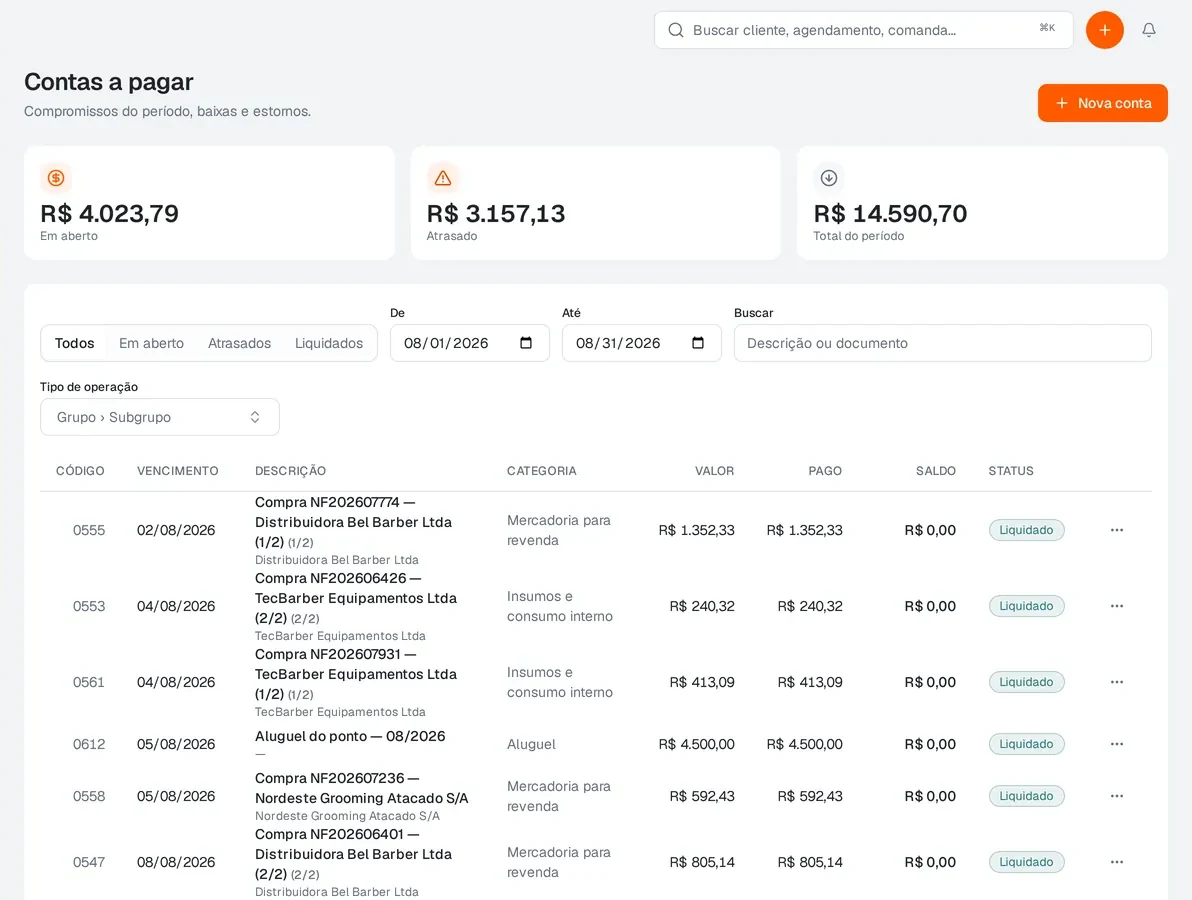
Task: Focus the global search field
Action: 864,30
